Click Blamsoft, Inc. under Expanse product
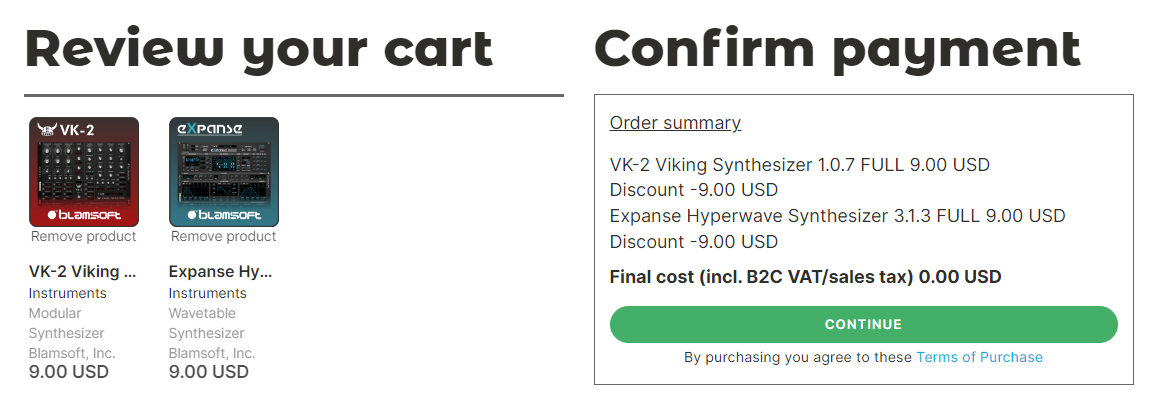1163x416 pixels. tap(212, 353)
